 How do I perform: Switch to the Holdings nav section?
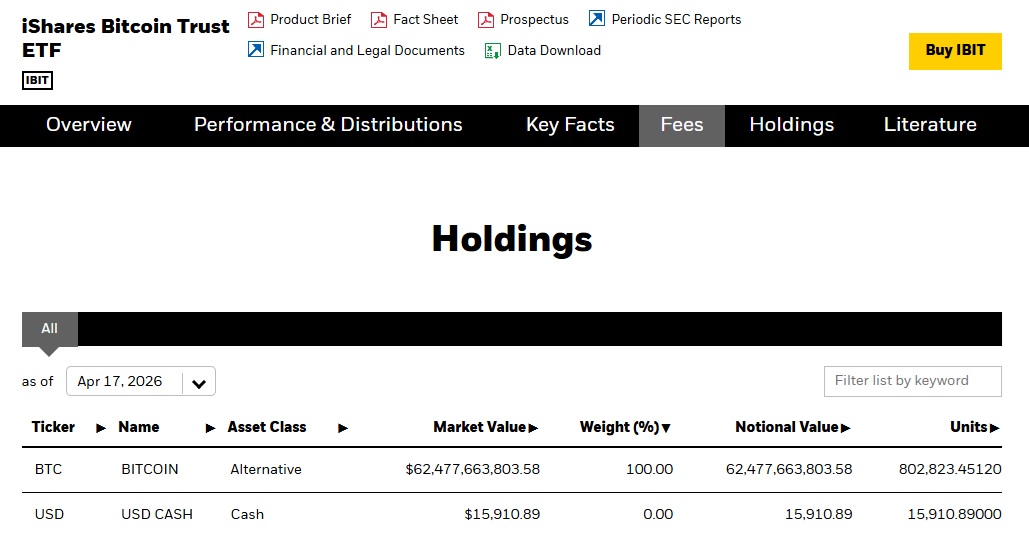[x=791, y=125]
